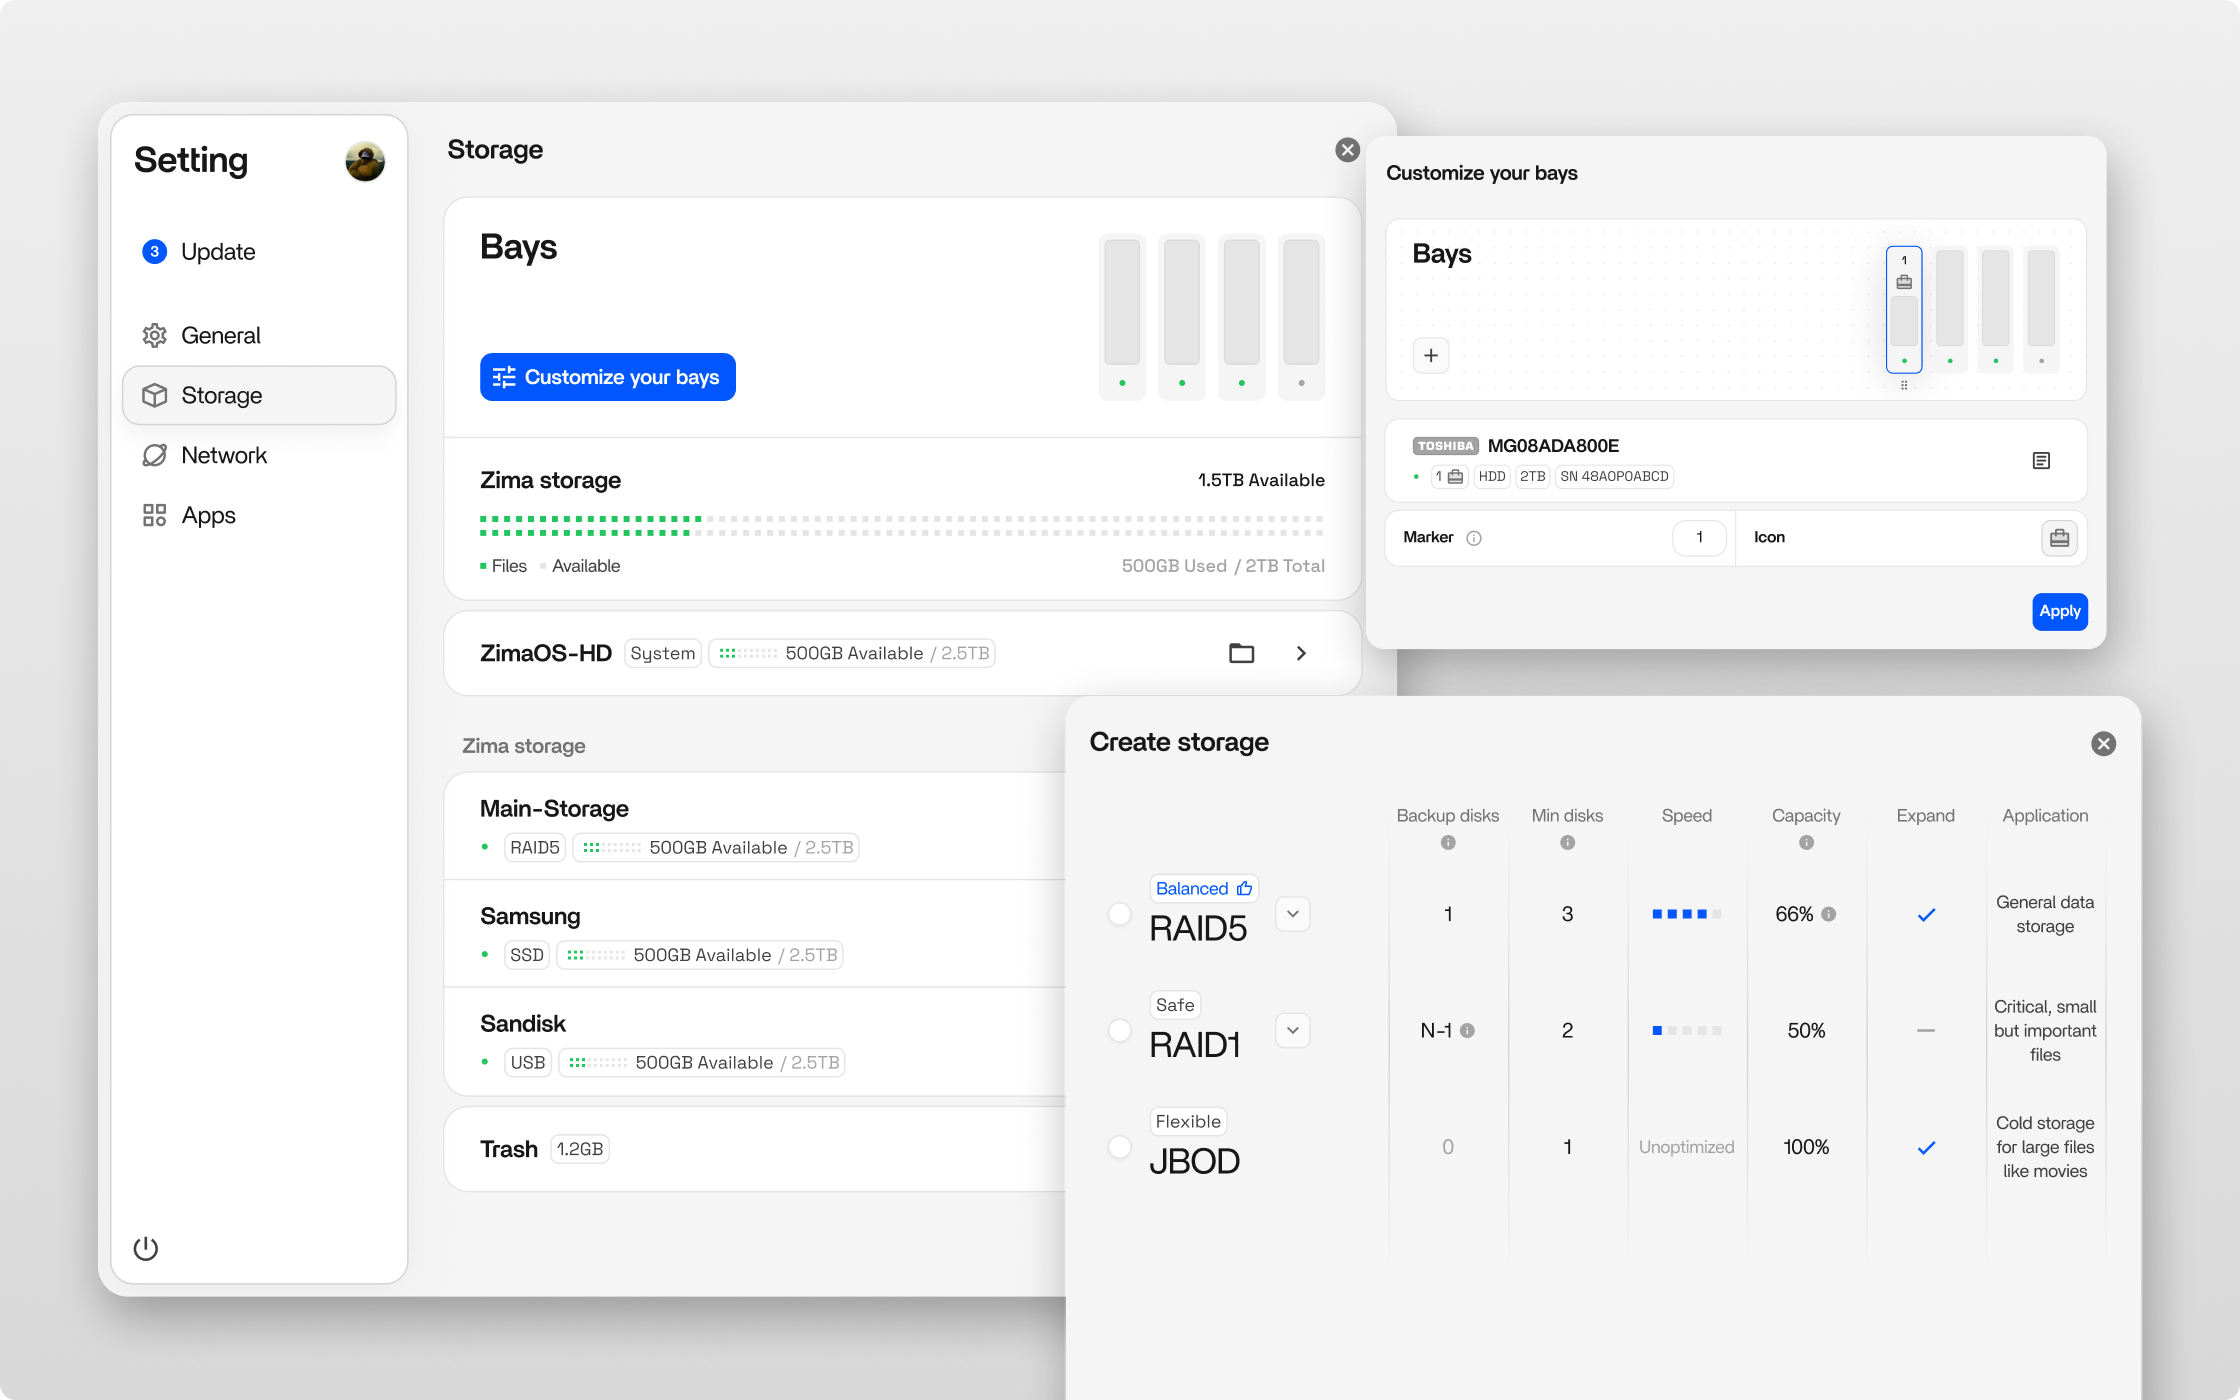Open the ZimaOS-HD folder icon
The image size is (2240, 1400).
coord(1241,653)
